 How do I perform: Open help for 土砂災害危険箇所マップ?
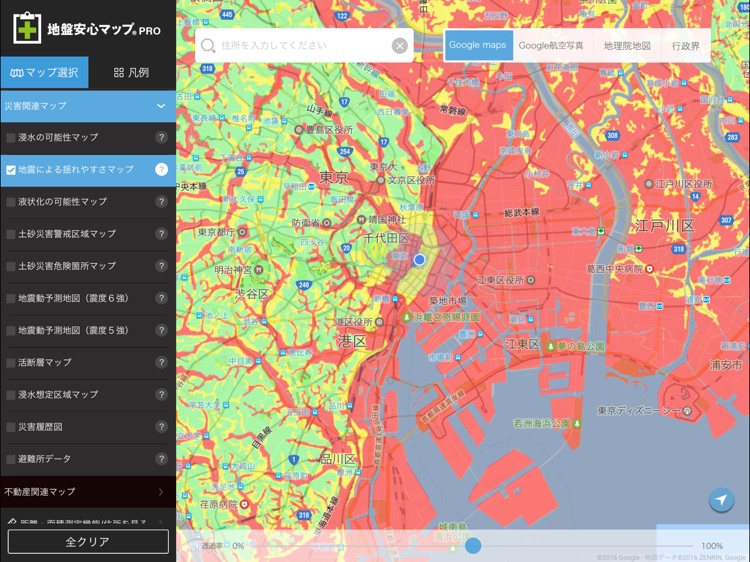[162, 265]
